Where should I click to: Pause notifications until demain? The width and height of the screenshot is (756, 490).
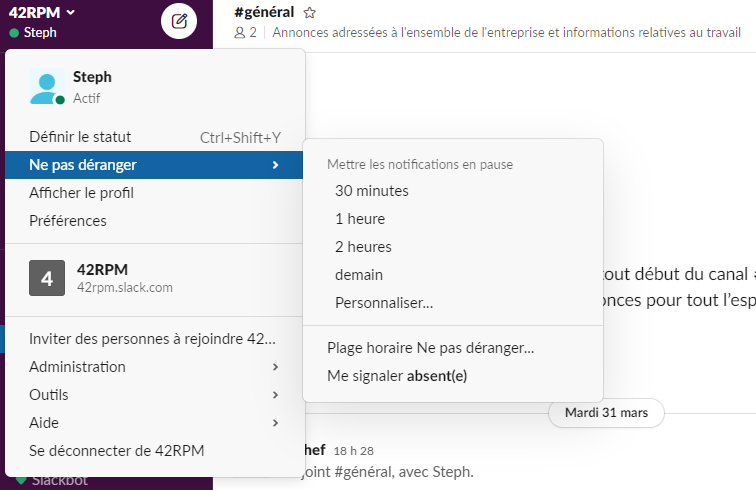(x=453, y=275)
